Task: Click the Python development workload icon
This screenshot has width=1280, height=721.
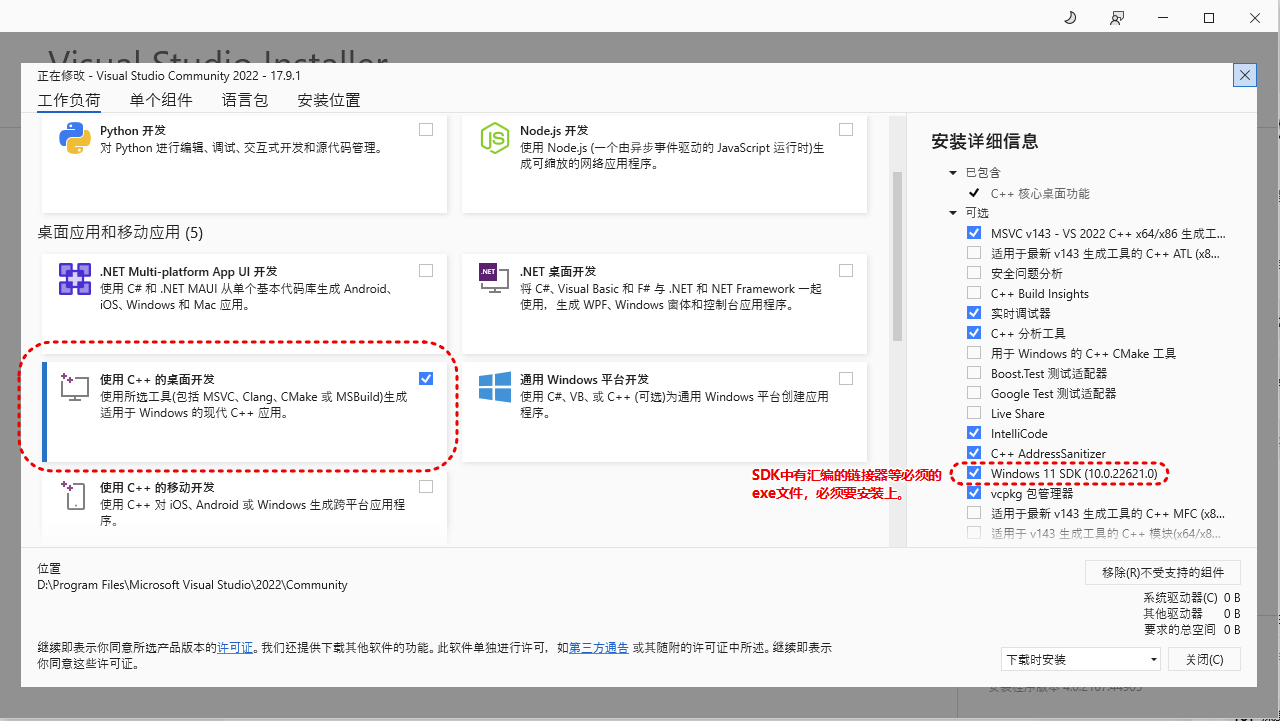Action: [75, 138]
